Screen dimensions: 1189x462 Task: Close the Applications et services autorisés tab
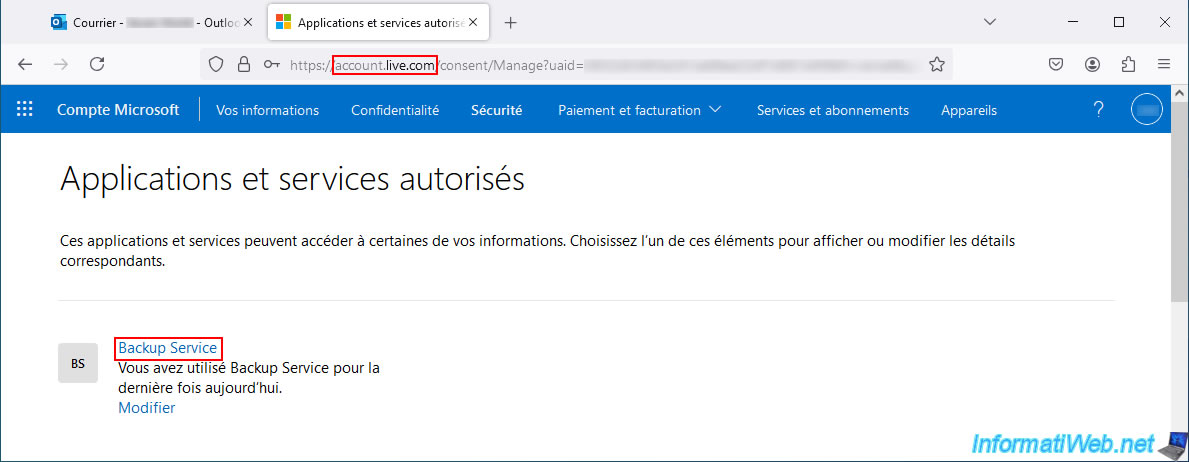[473, 22]
